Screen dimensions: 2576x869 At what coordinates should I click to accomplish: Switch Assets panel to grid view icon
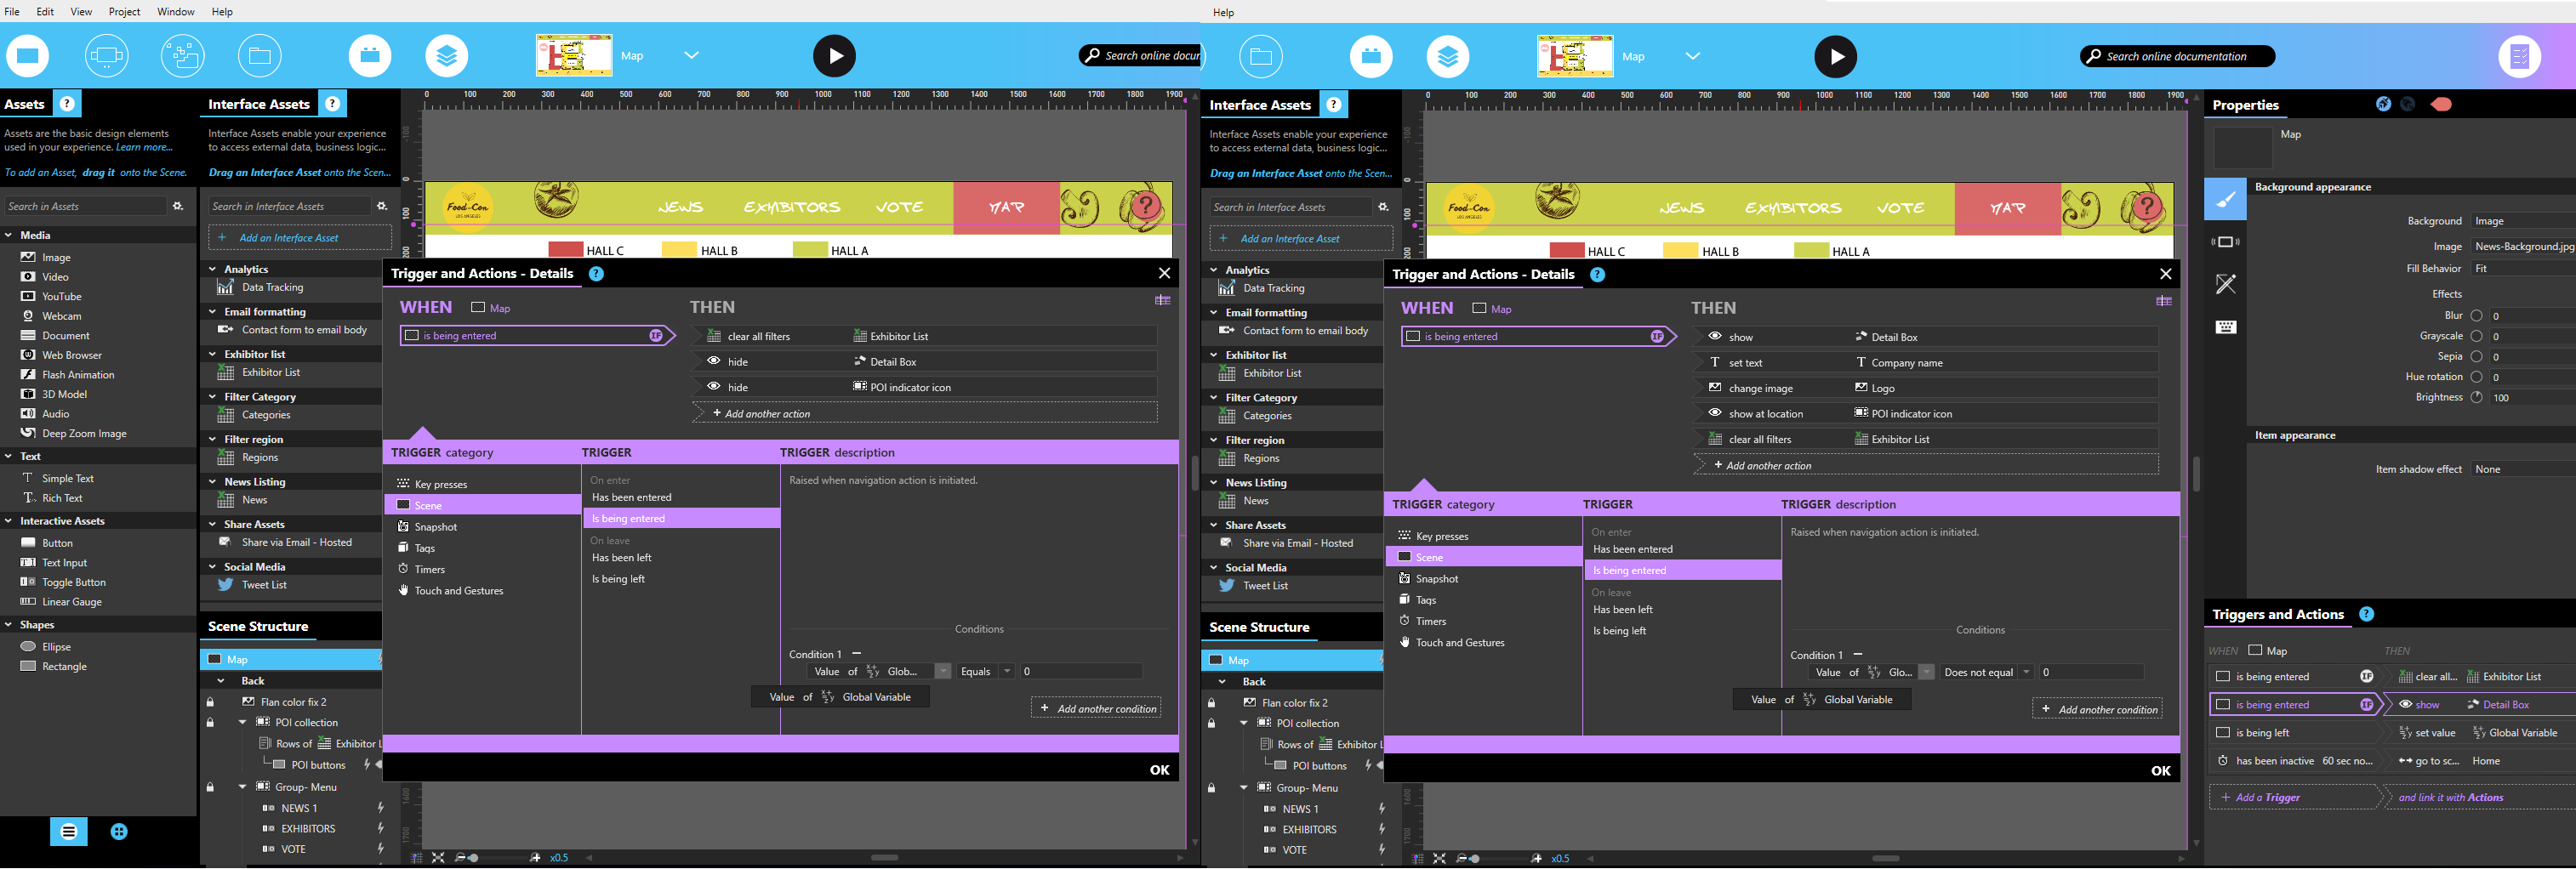tap(119, 831)
